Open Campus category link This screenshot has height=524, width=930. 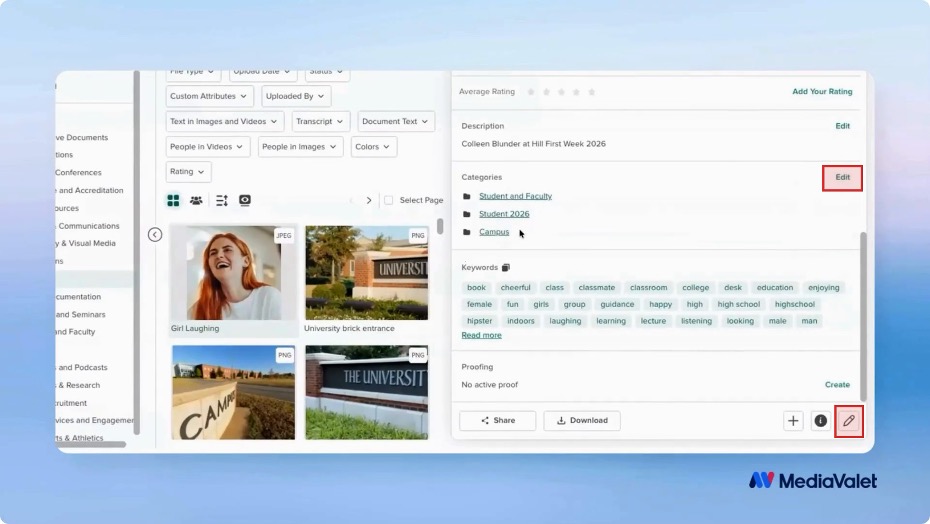pyautogui.click(x=494, y=232)
